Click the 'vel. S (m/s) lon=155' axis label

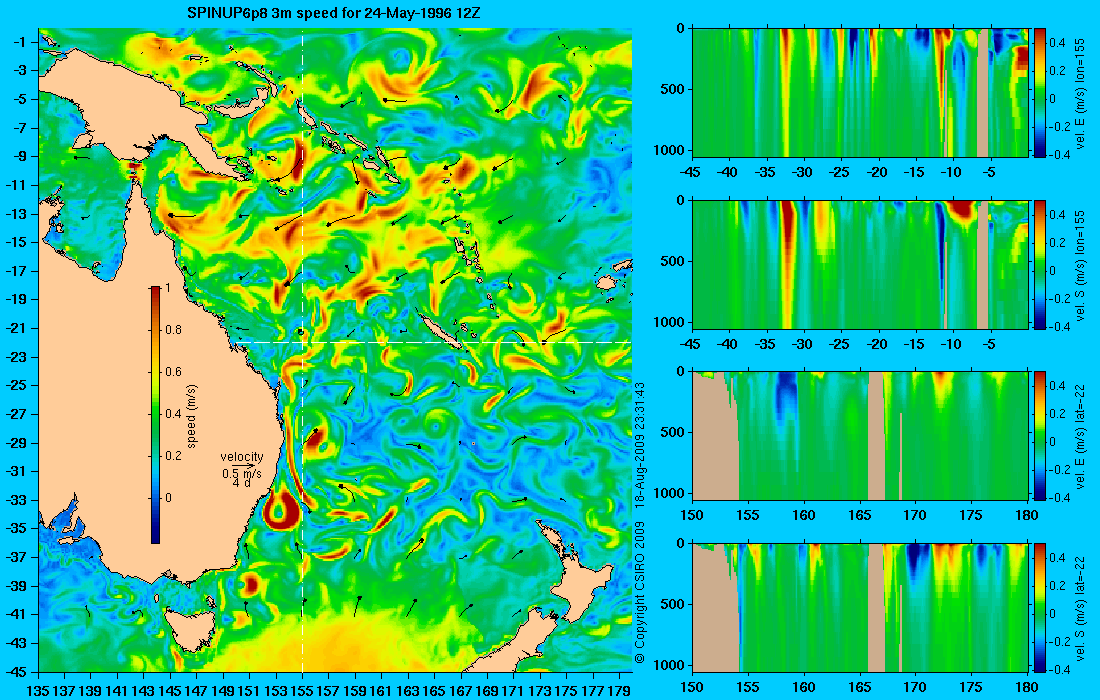tap(1080, 265)
